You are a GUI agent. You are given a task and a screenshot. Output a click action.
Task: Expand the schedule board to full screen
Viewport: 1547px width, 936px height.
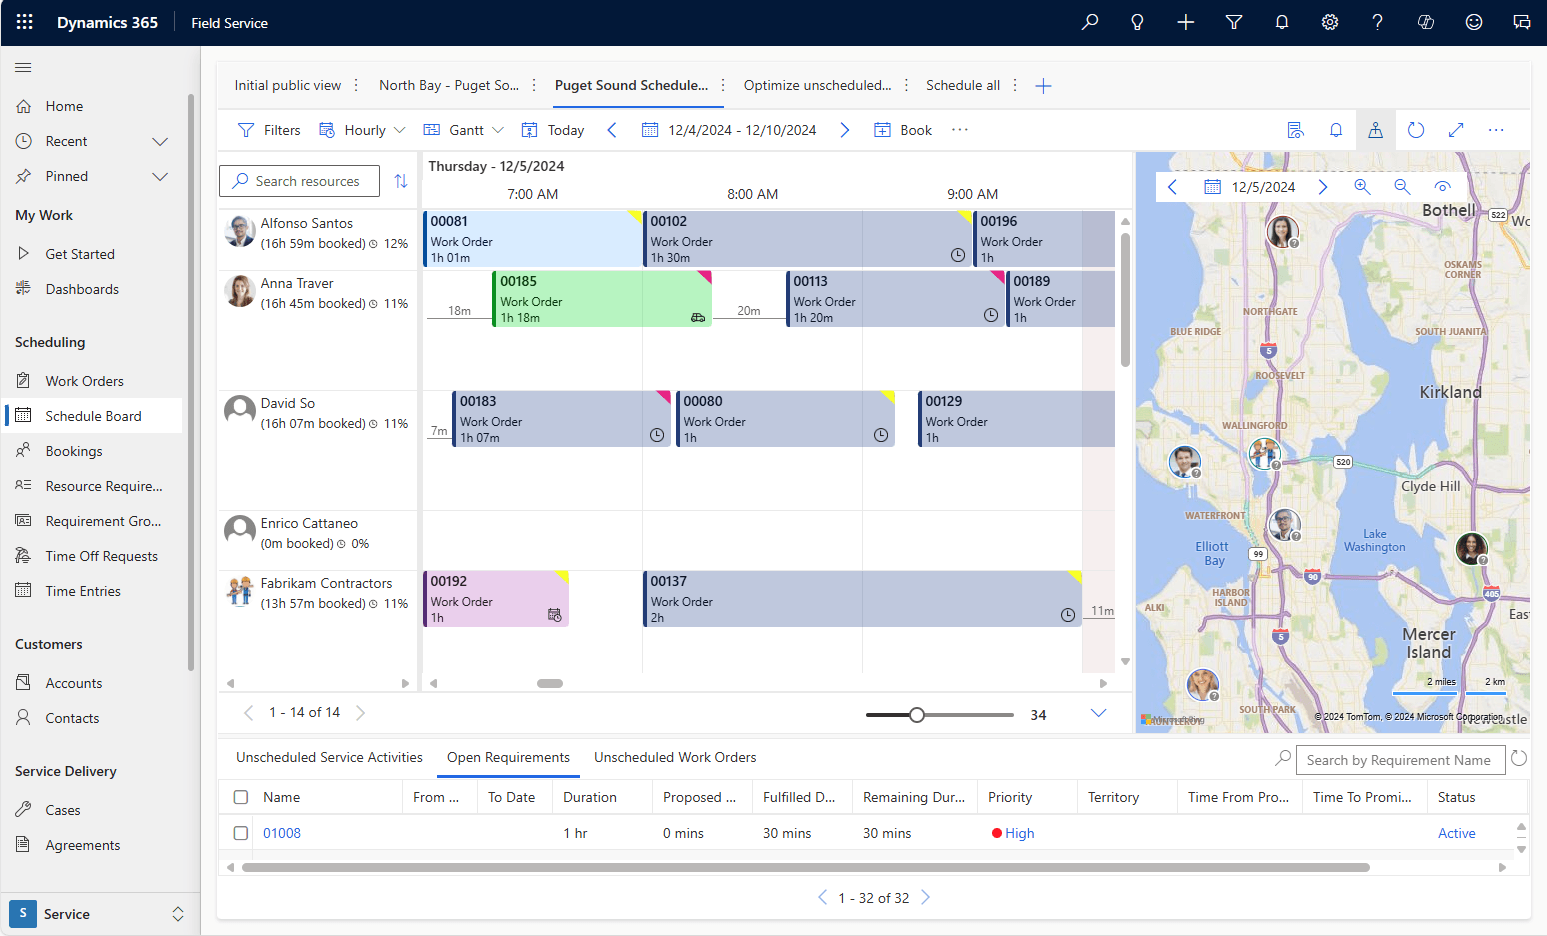pos(1456,129)
